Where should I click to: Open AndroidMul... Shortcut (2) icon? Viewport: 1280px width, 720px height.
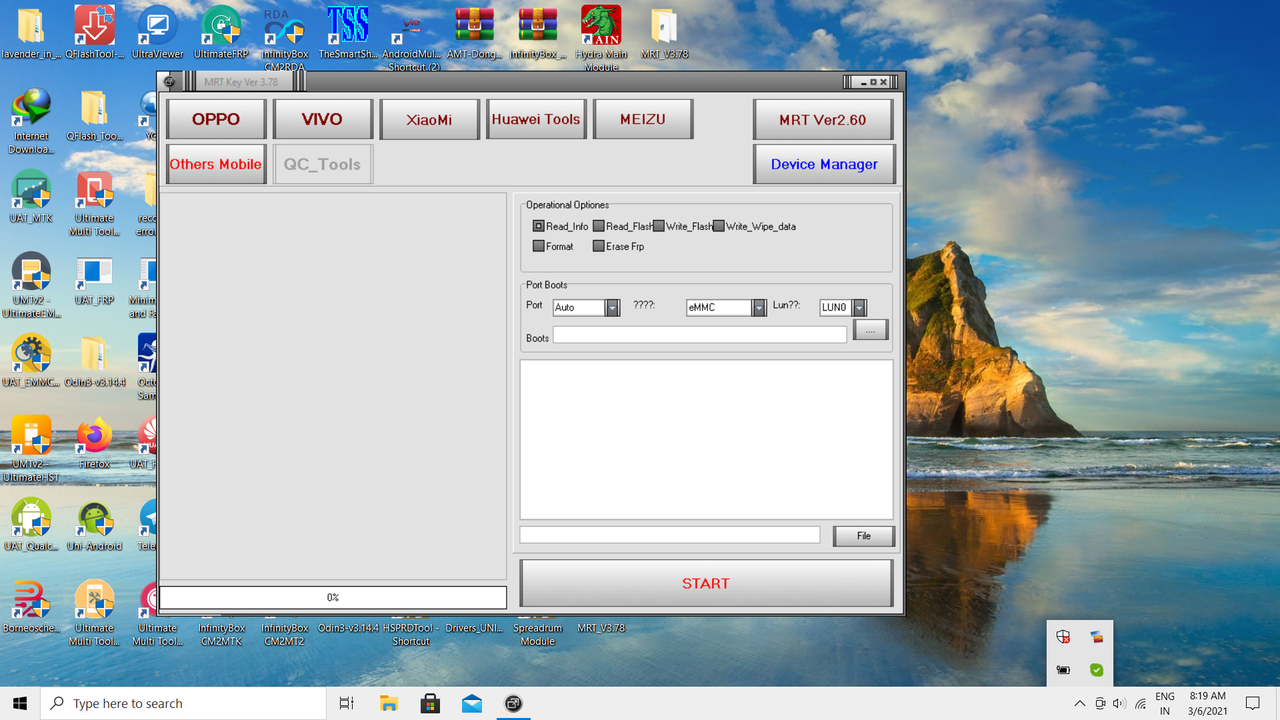click(411, 38)
